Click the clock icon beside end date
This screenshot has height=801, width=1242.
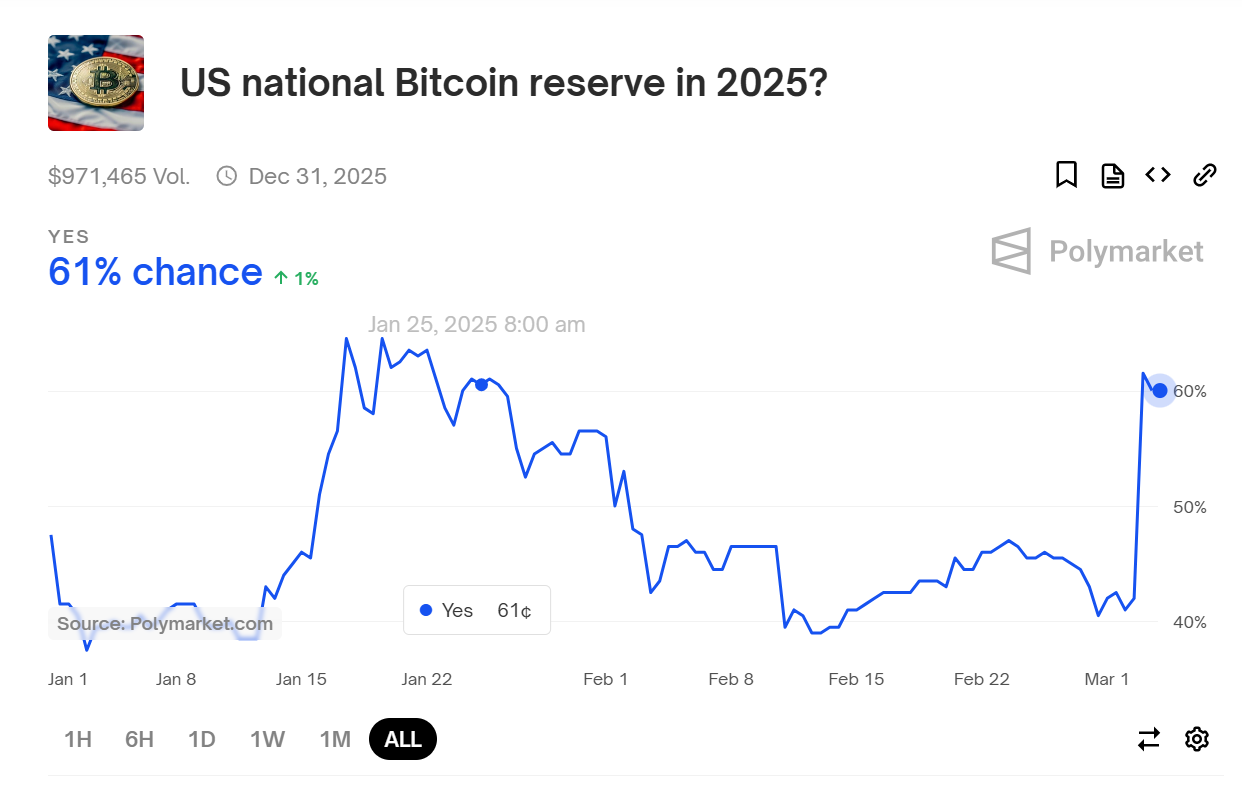pyautogui.click(x=227, y=177)
